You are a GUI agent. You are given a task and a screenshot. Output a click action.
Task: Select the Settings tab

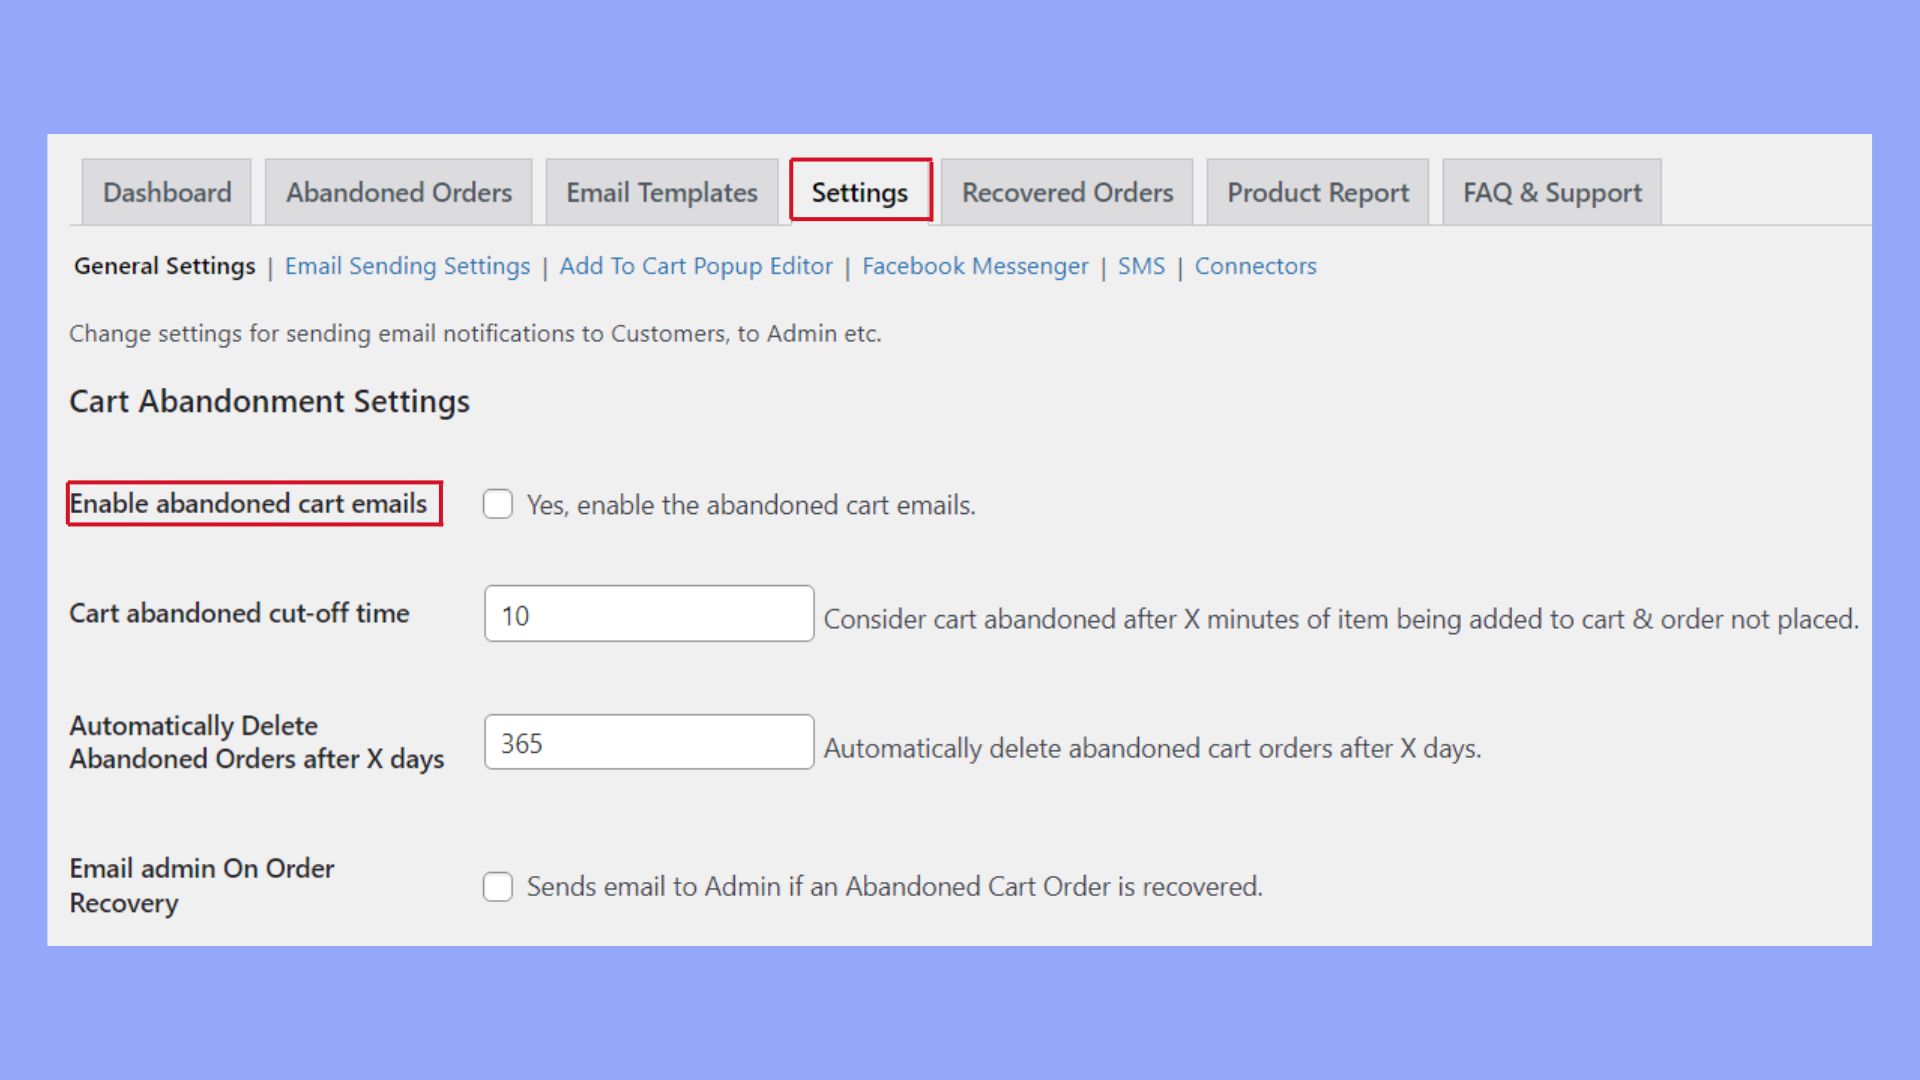pyautogui.click(x=860, y=192)
